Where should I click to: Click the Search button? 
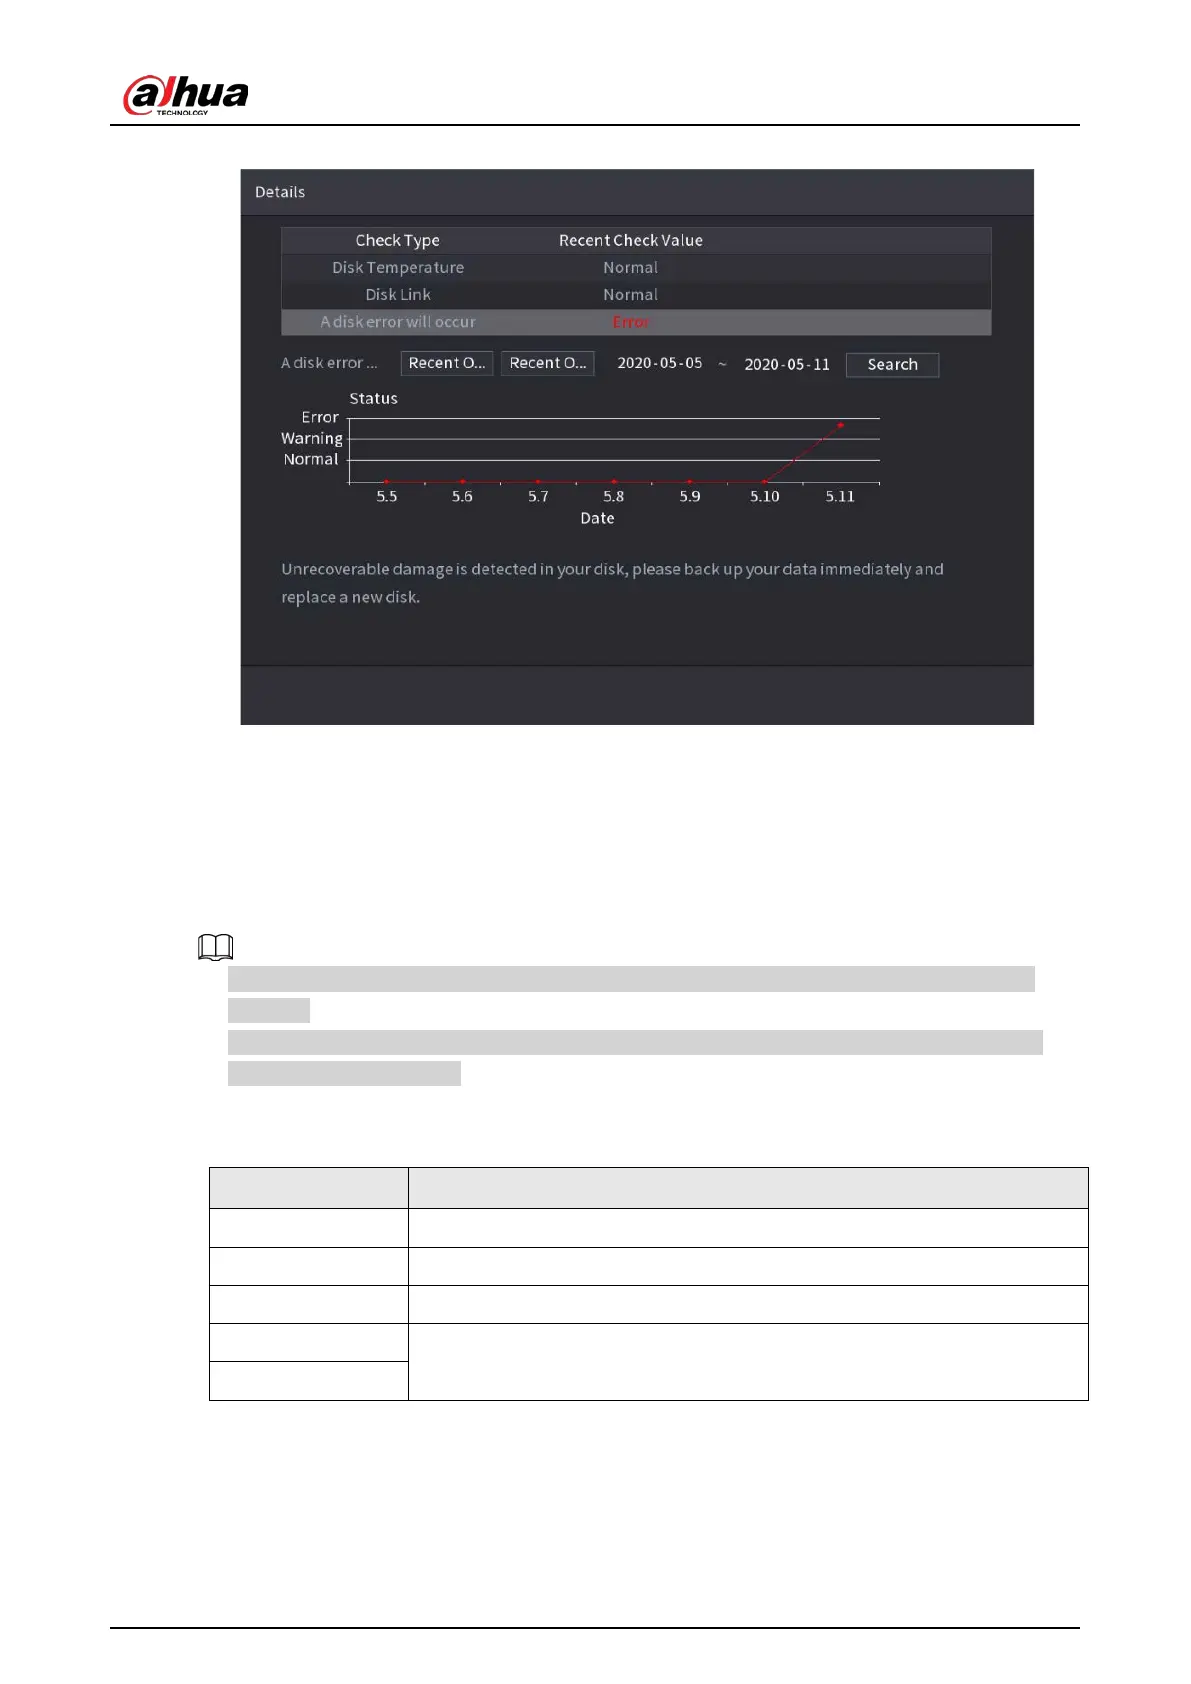(x=892, y=365)
